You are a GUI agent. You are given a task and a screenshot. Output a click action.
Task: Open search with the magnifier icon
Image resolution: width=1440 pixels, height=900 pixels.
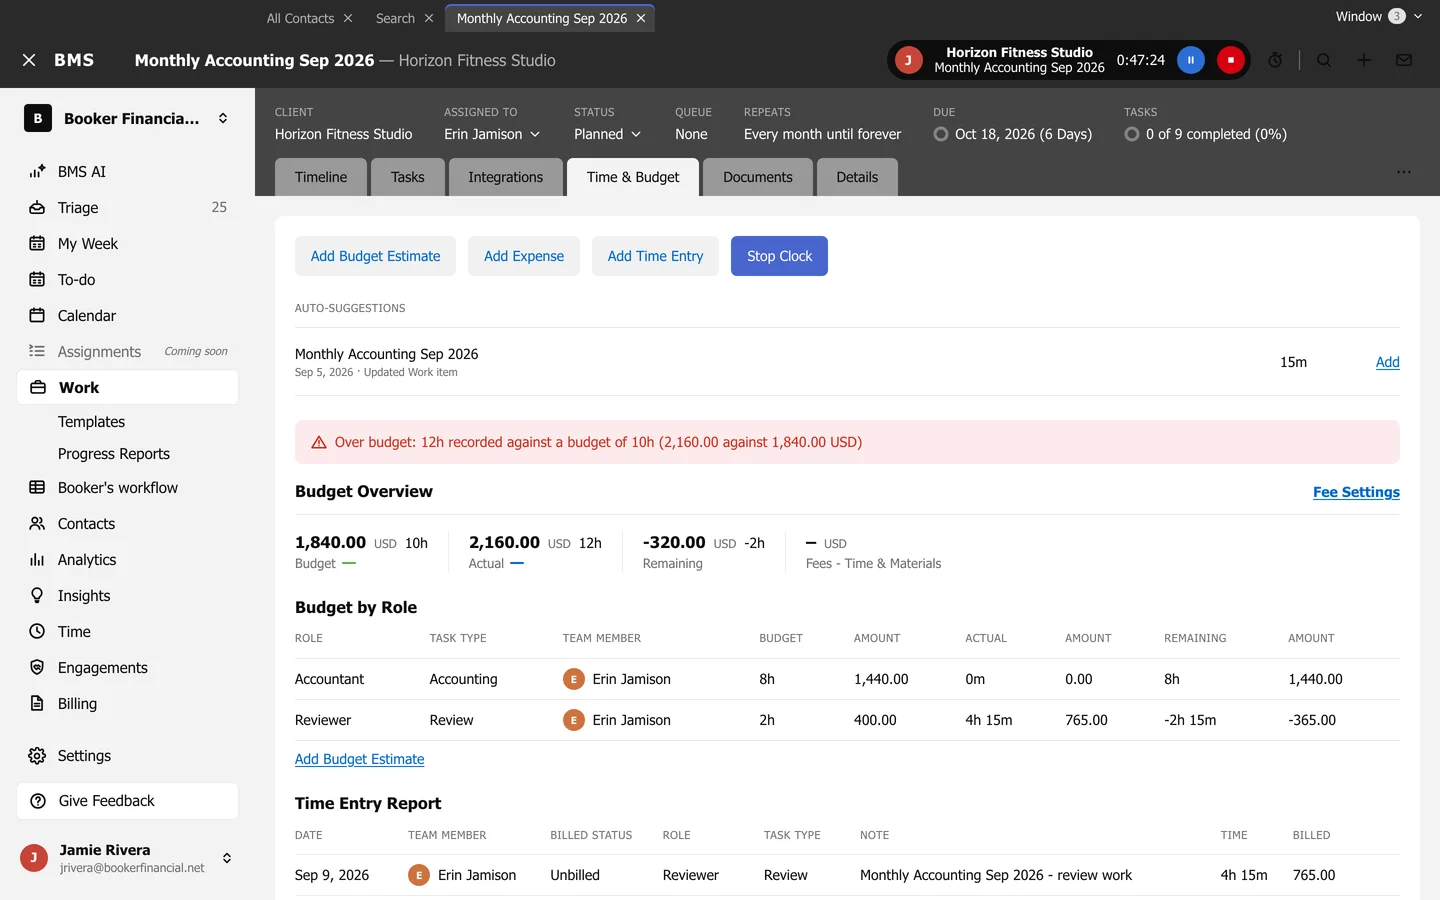(x=1324, y=60)
